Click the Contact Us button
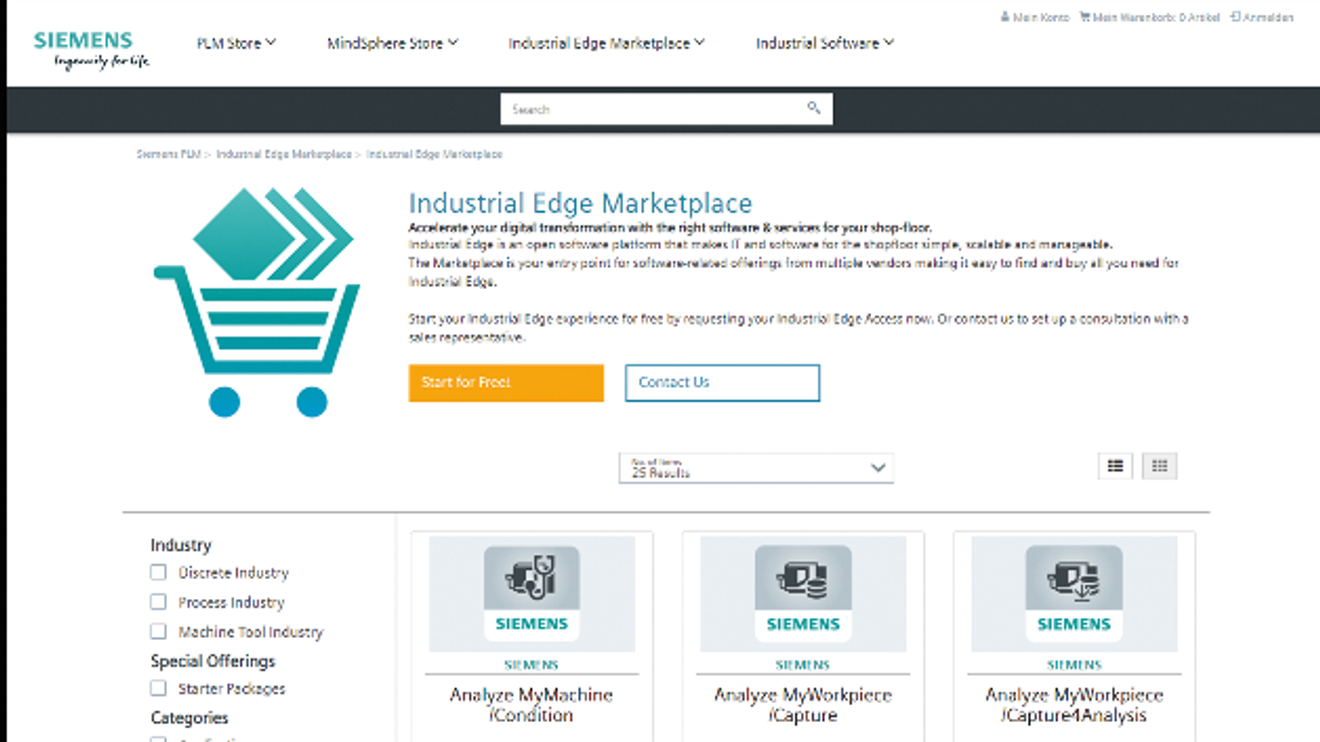Image resolution: width=1320 pixels, height=742 pixels. (722, 383)
